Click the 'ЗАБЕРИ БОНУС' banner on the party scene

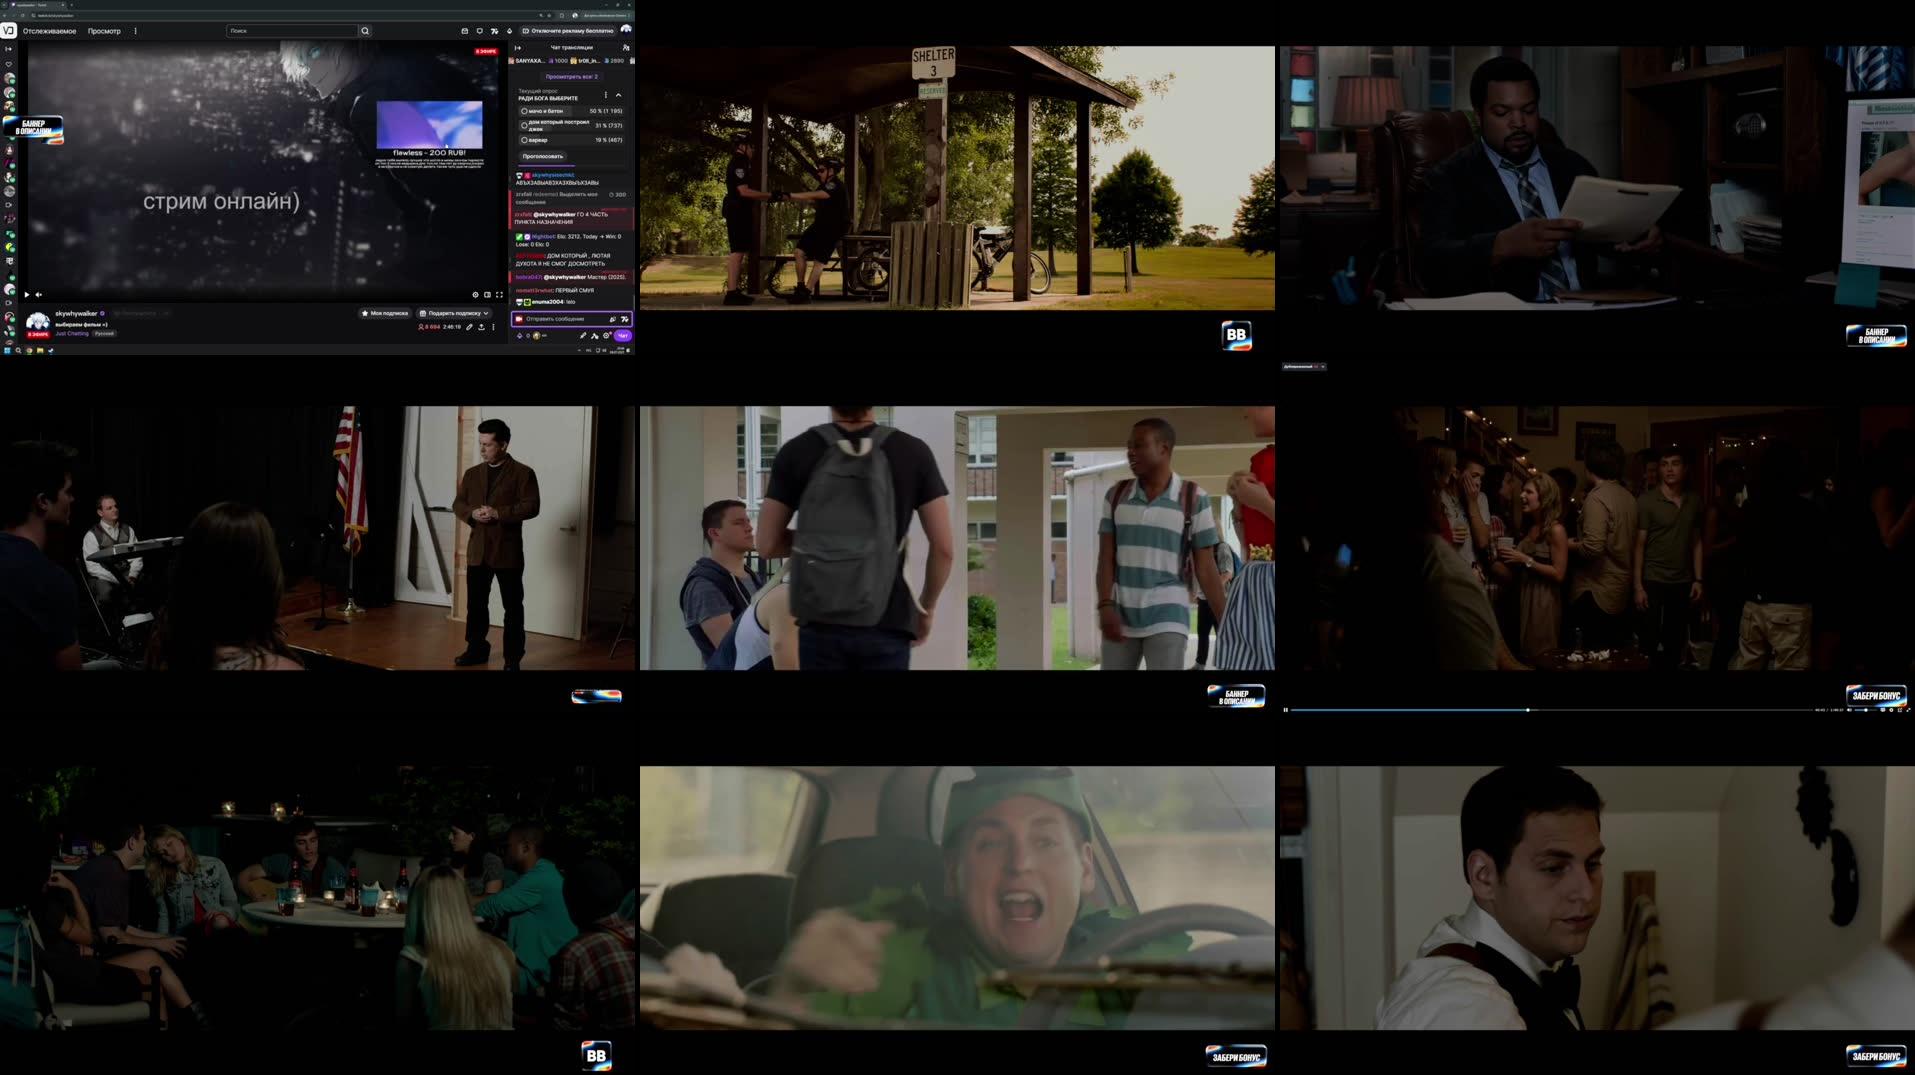point(1876,695)
